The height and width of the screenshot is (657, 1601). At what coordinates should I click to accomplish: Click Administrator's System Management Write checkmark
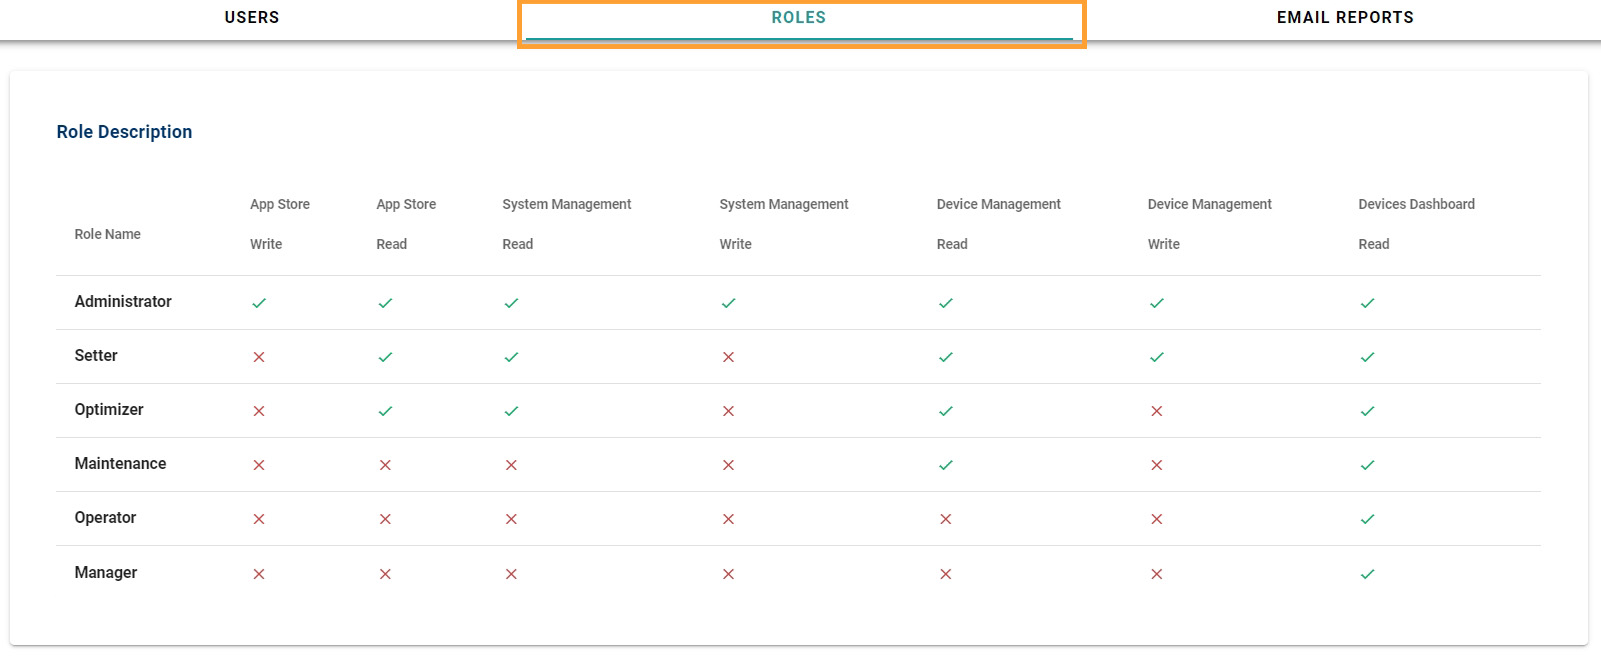pyautogui.click(x=728, y=303)
